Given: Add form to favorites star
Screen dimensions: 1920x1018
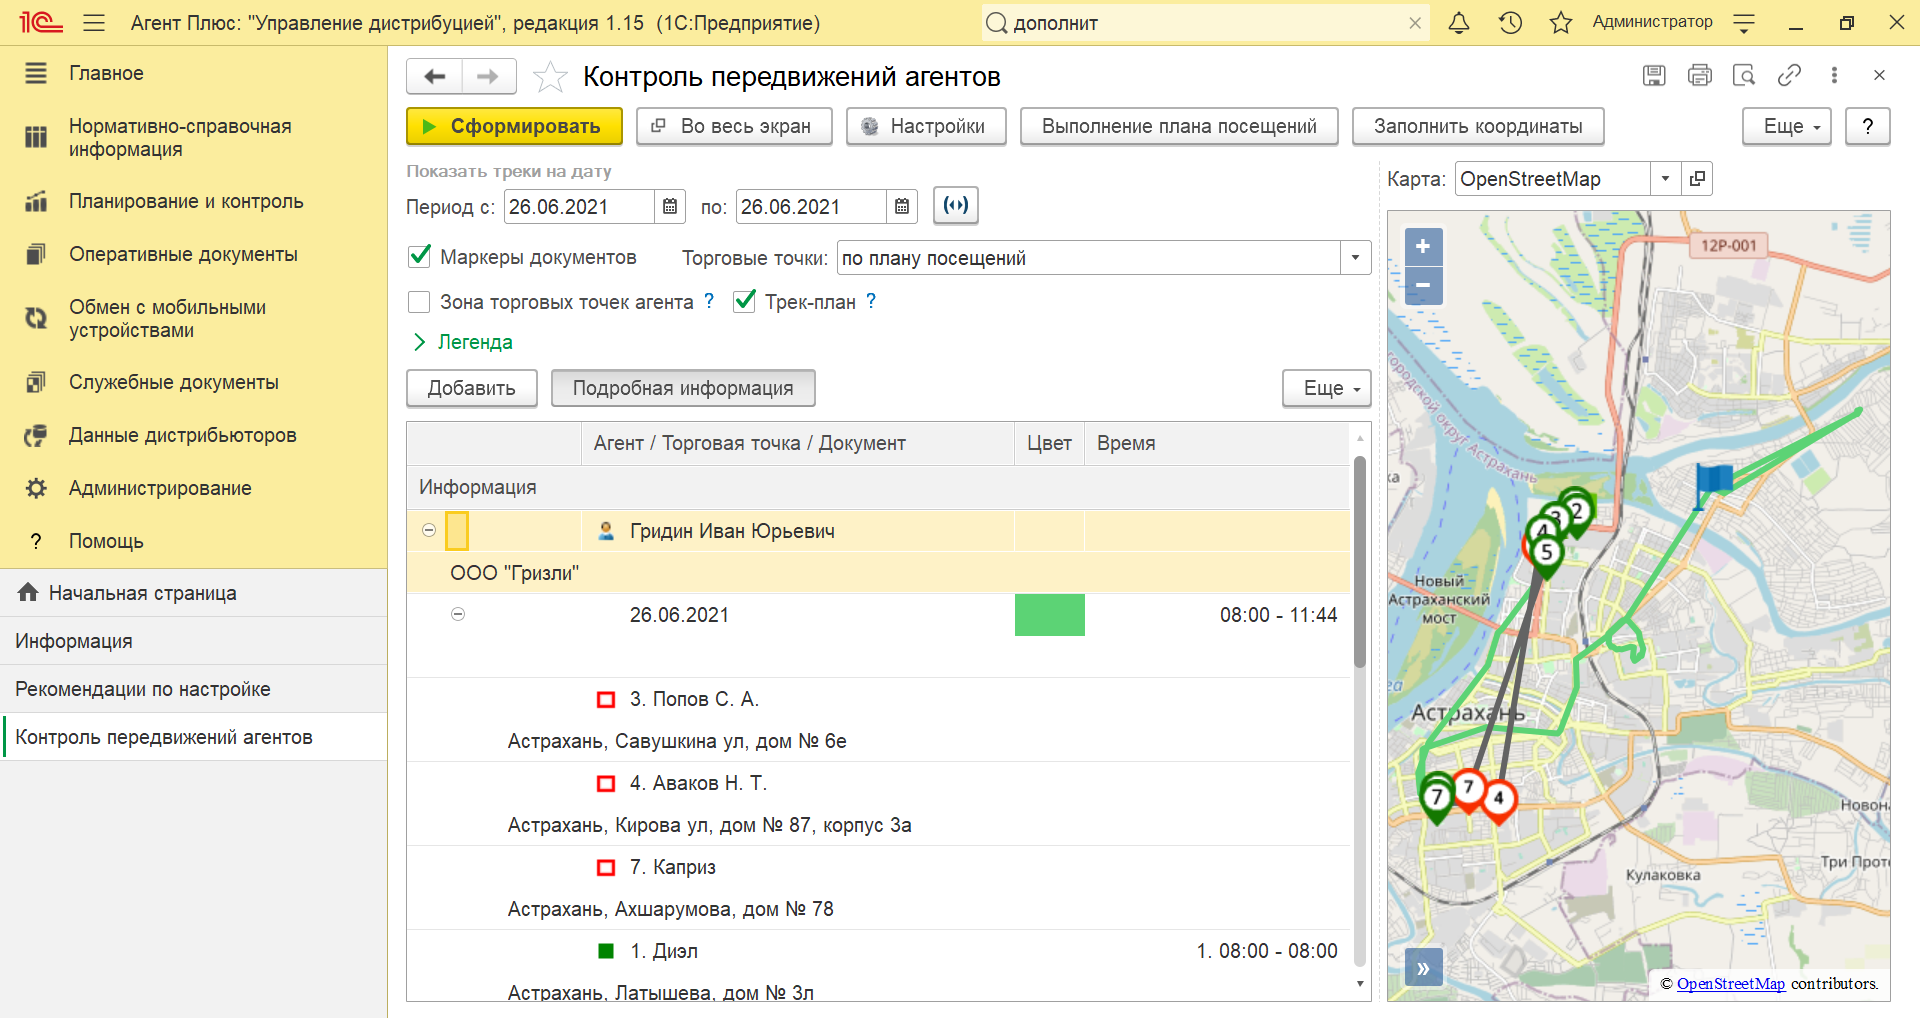Looking at the screenshot, I should point(550,76).
